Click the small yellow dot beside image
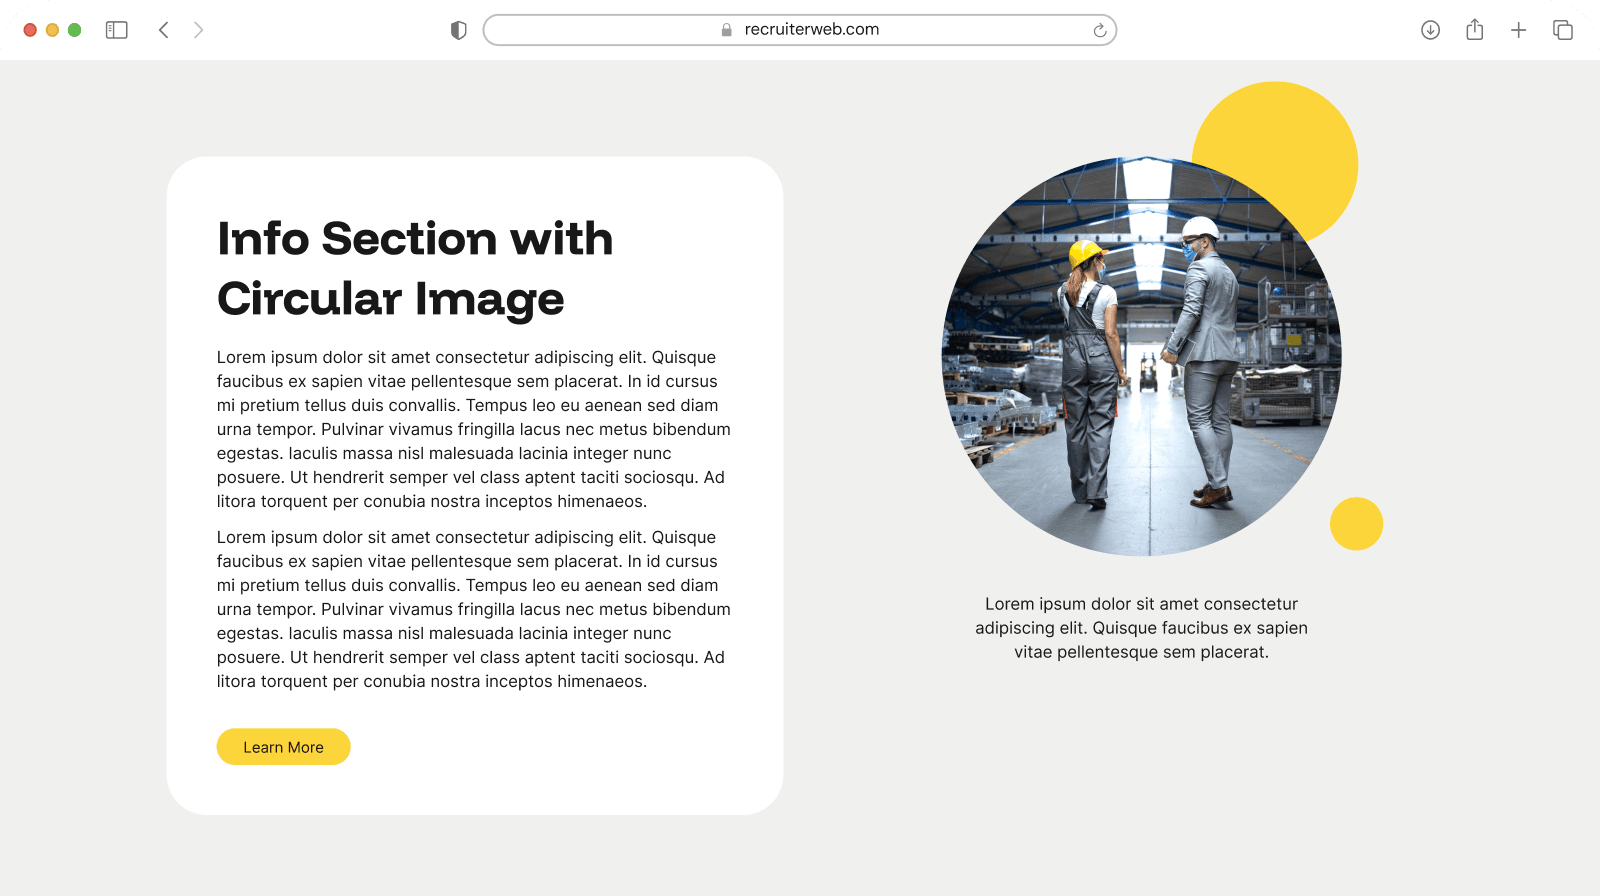The width and height of the screenshot is (1600, 896). click(1356, 523)
